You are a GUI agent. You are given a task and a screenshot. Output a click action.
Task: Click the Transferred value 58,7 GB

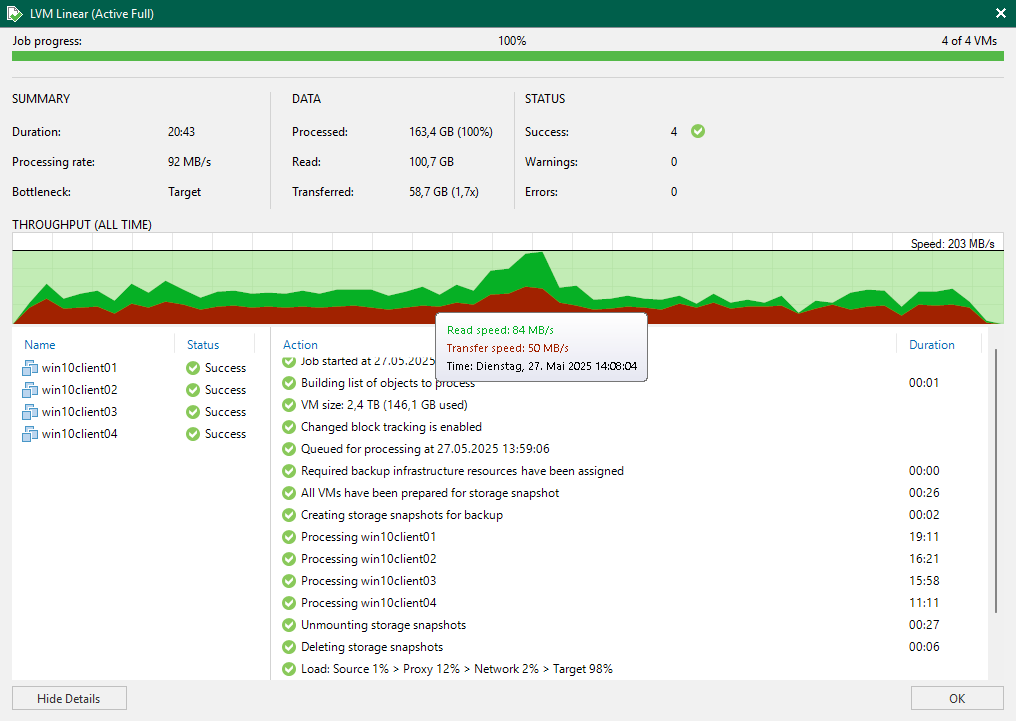(444, 192)
